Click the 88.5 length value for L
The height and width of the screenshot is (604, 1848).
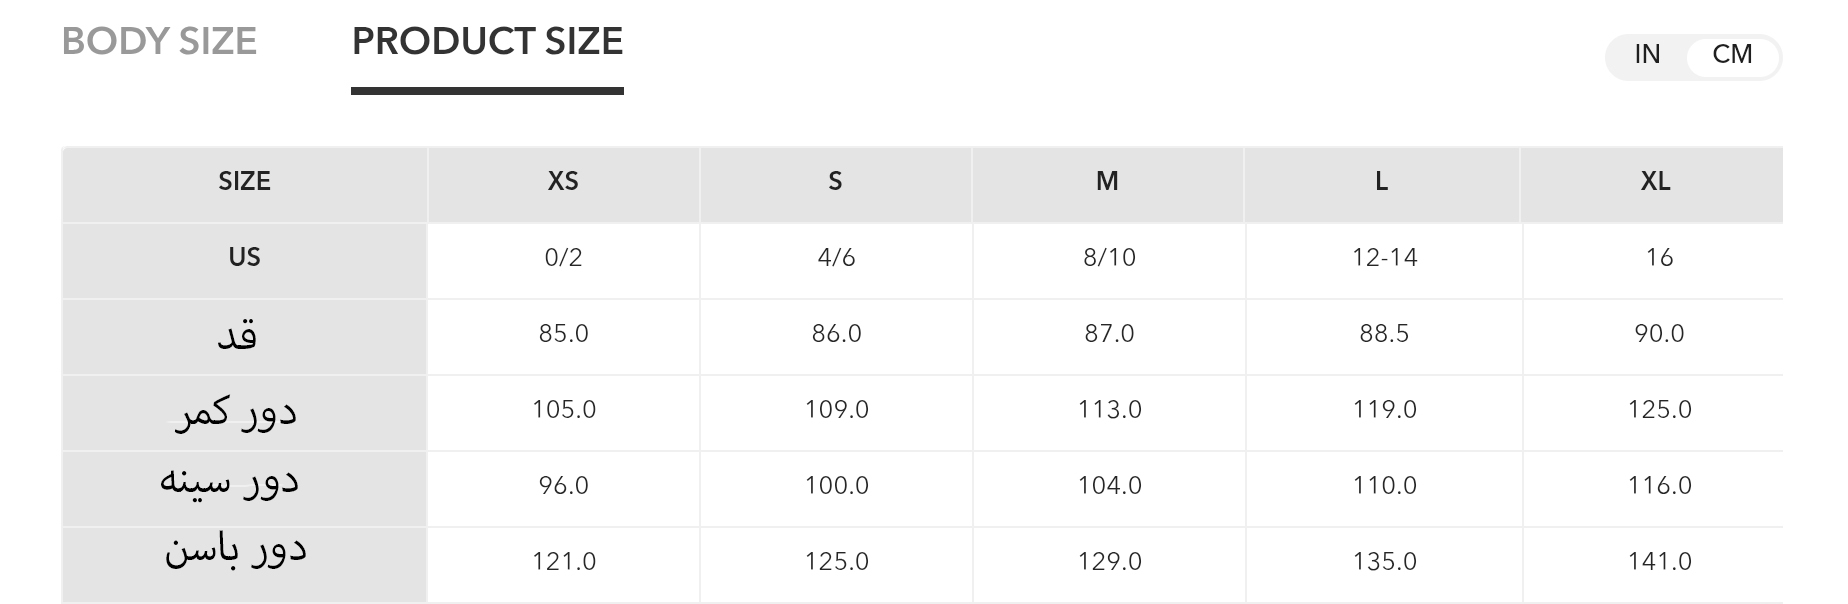(1384, 334)
